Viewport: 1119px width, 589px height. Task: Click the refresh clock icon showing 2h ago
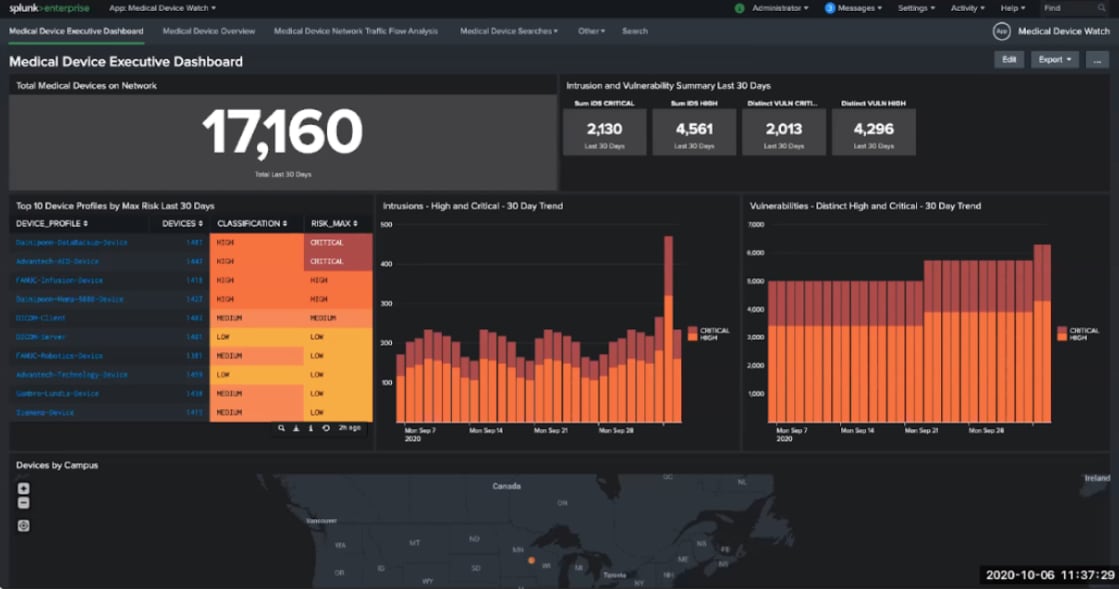tap(327, 427)
